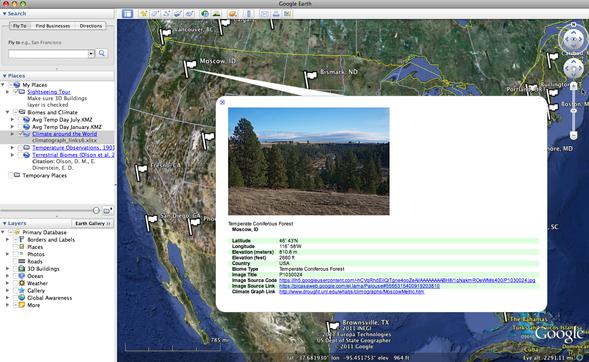Print using the printer icon
The height and width of the screenshot is (362, 589).
pos(276,14)
